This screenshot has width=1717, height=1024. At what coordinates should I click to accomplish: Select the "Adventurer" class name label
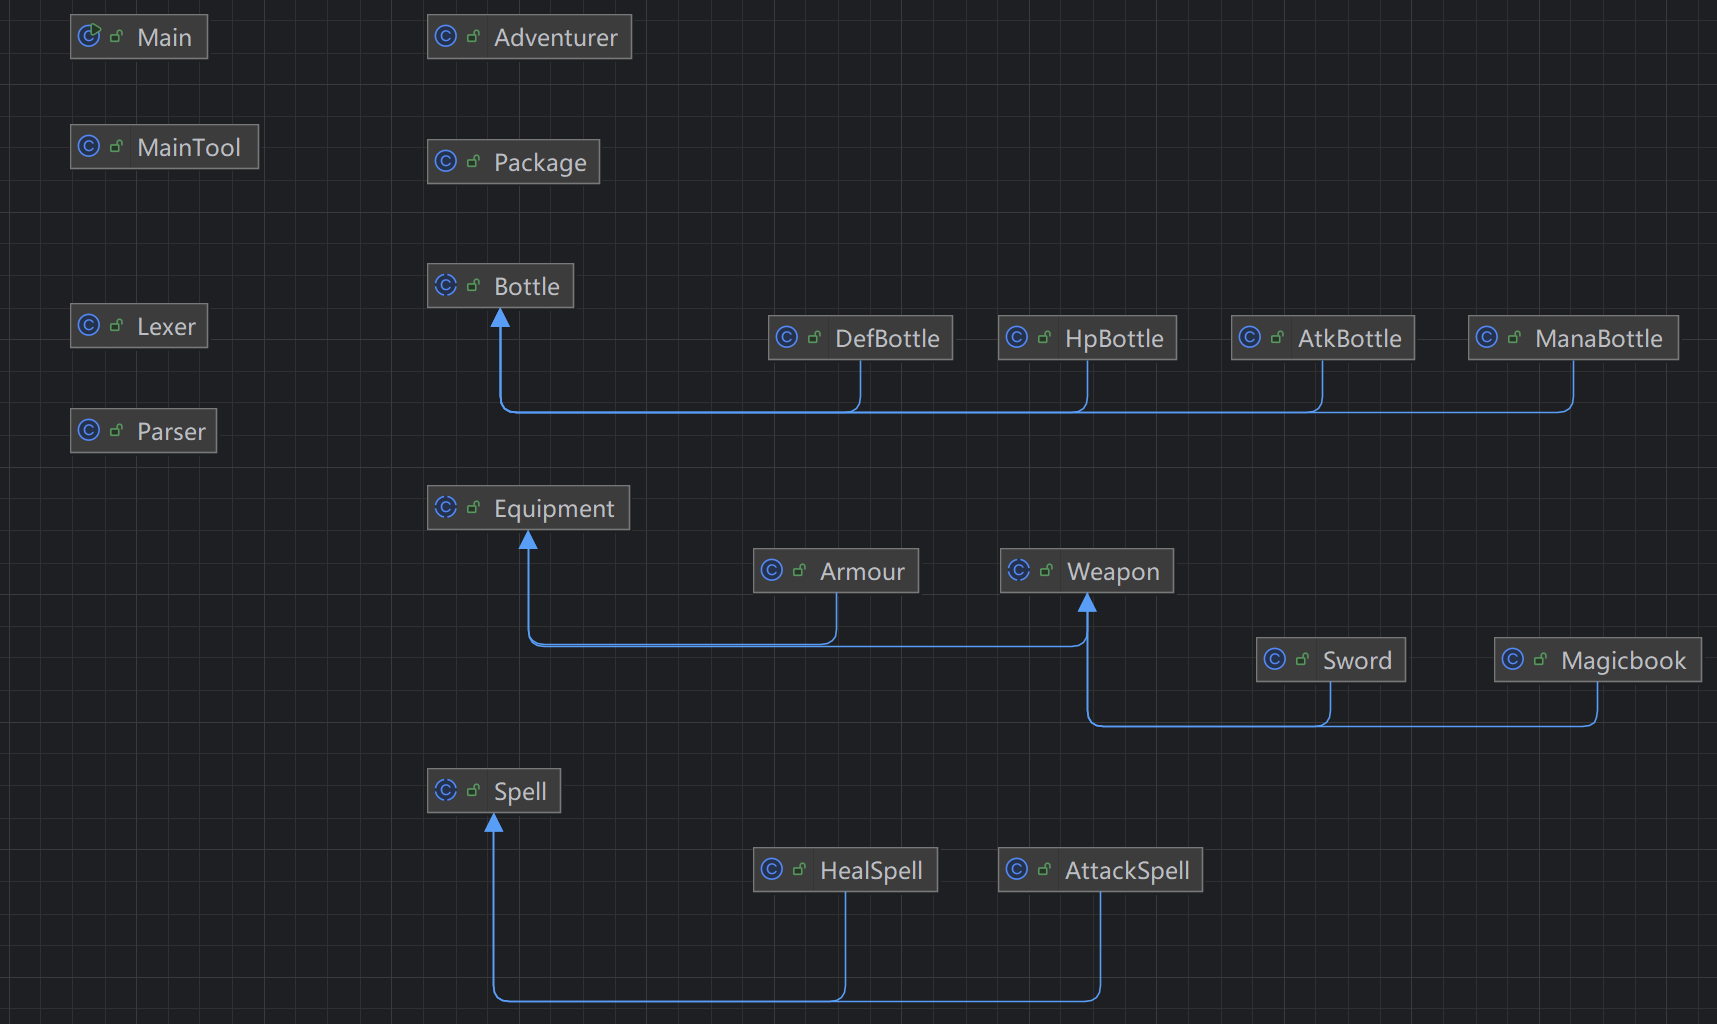[556, 37]
